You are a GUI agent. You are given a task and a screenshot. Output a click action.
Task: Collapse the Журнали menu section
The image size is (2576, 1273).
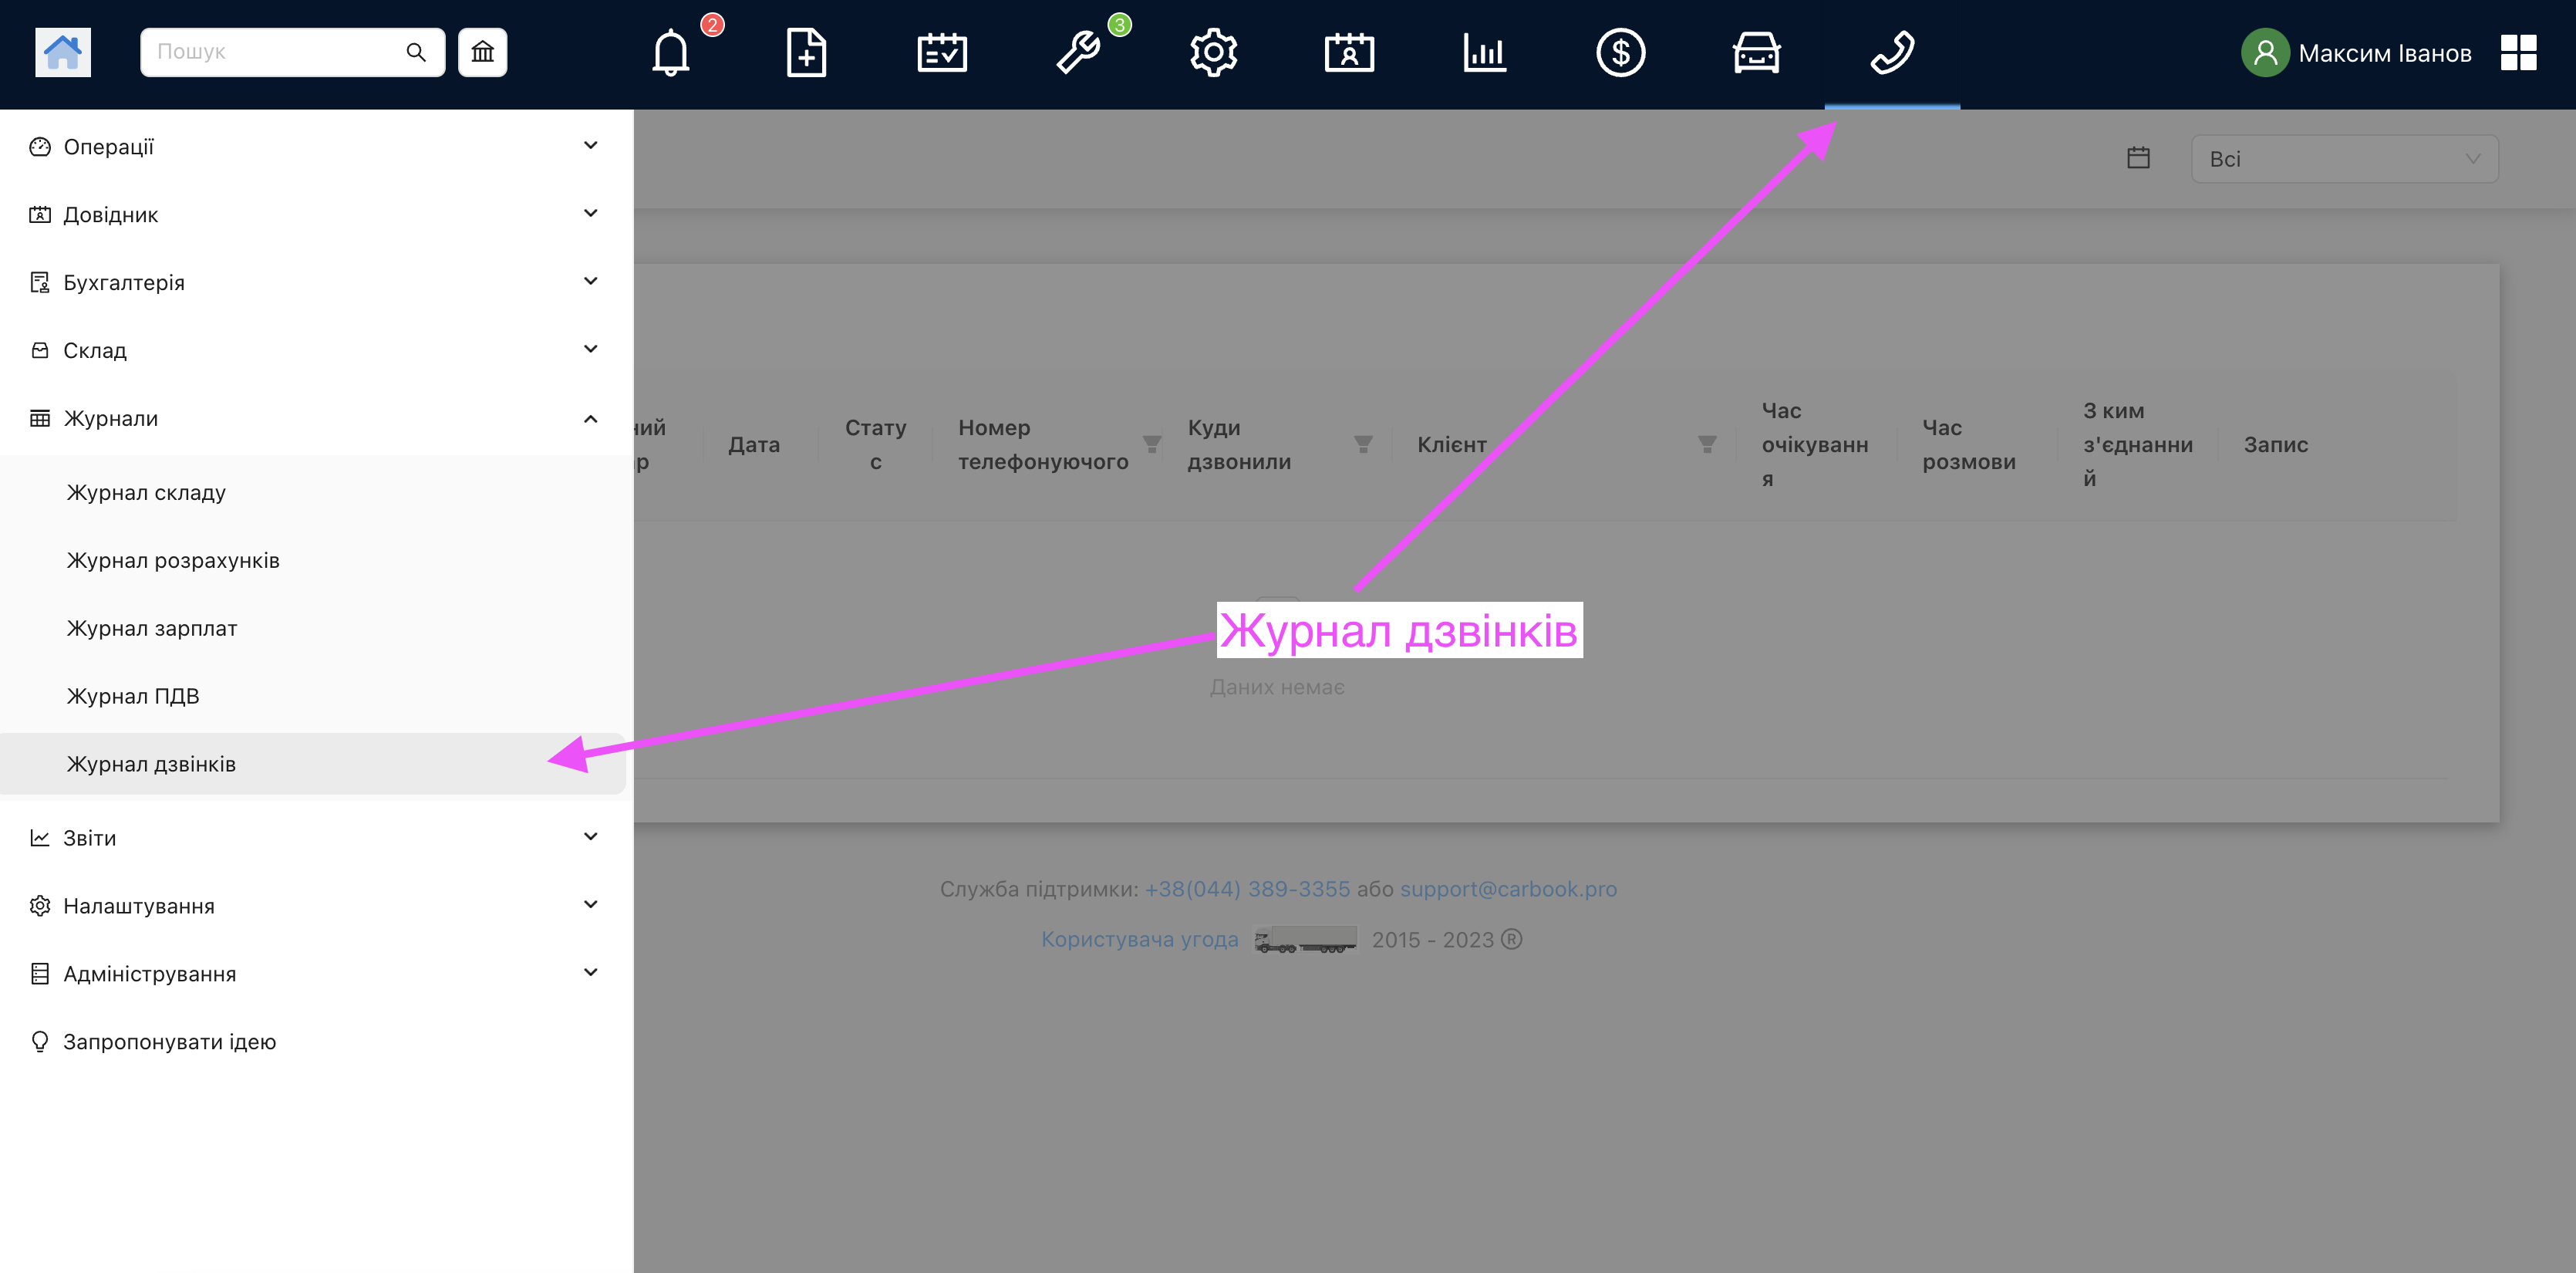coord(315,418)
